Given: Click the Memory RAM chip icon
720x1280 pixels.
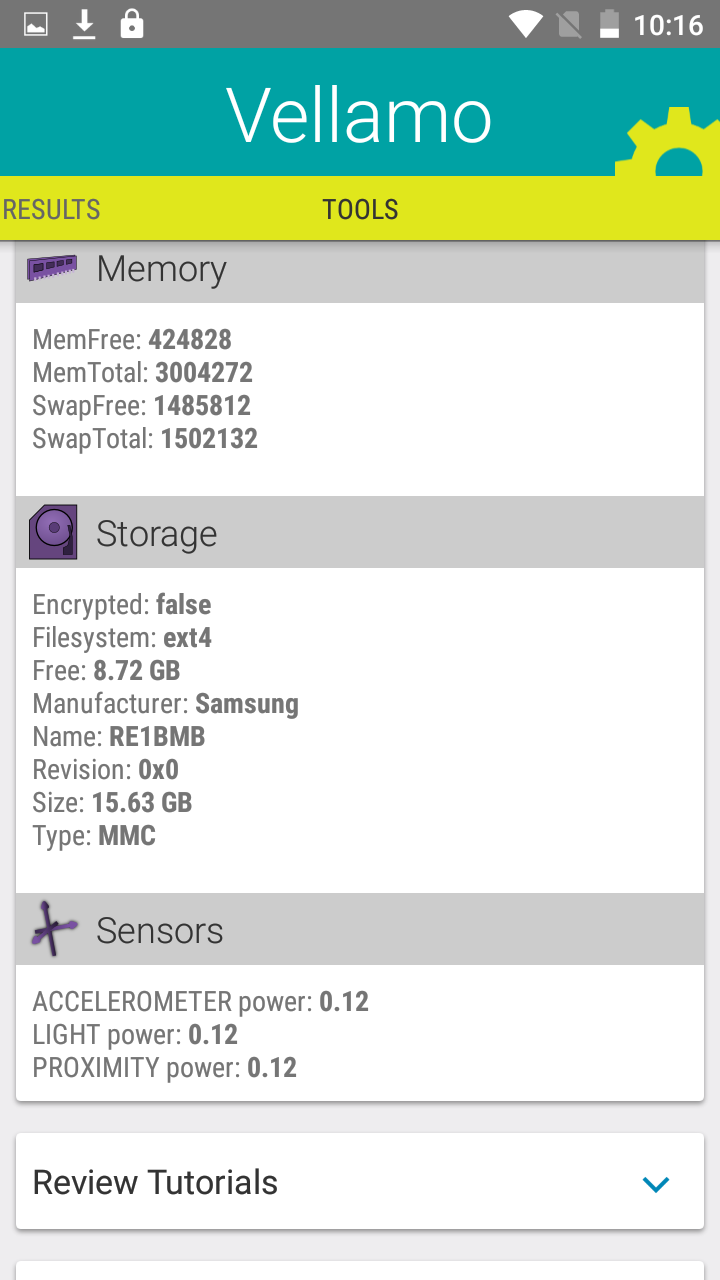Looking at the screenshot, I should [x=52, y=268].
